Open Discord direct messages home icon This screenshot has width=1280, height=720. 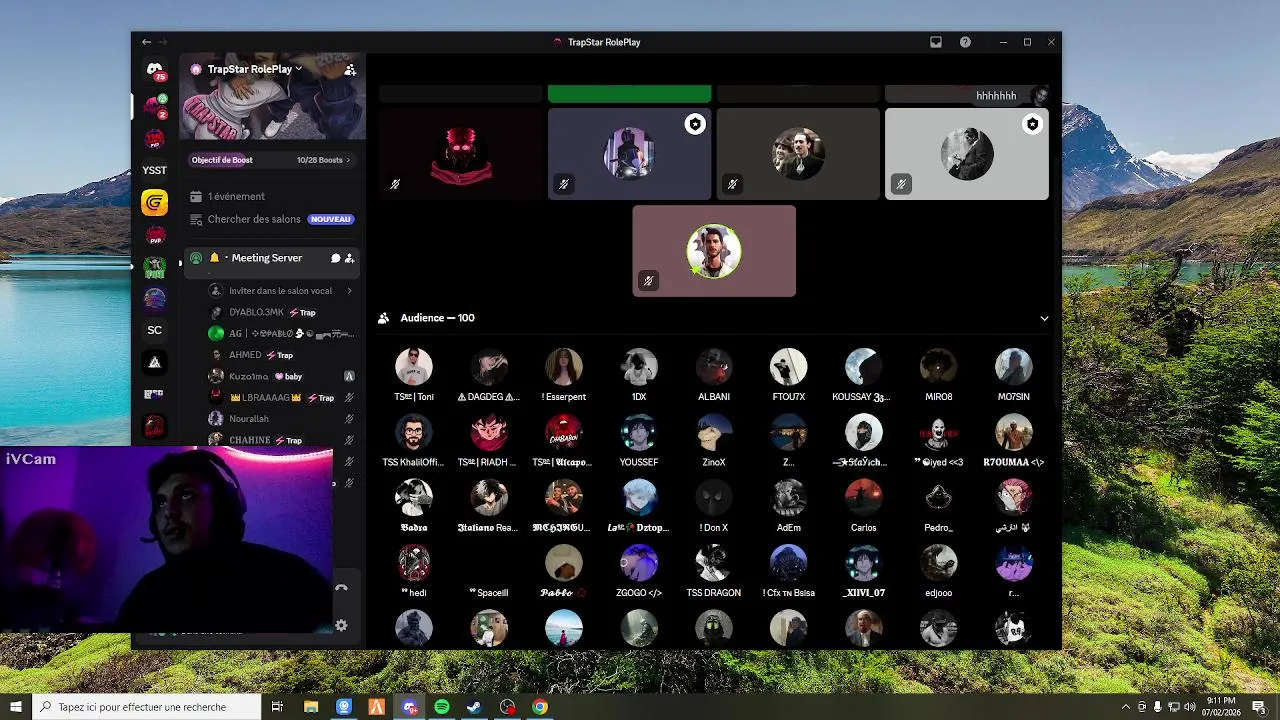154,71
